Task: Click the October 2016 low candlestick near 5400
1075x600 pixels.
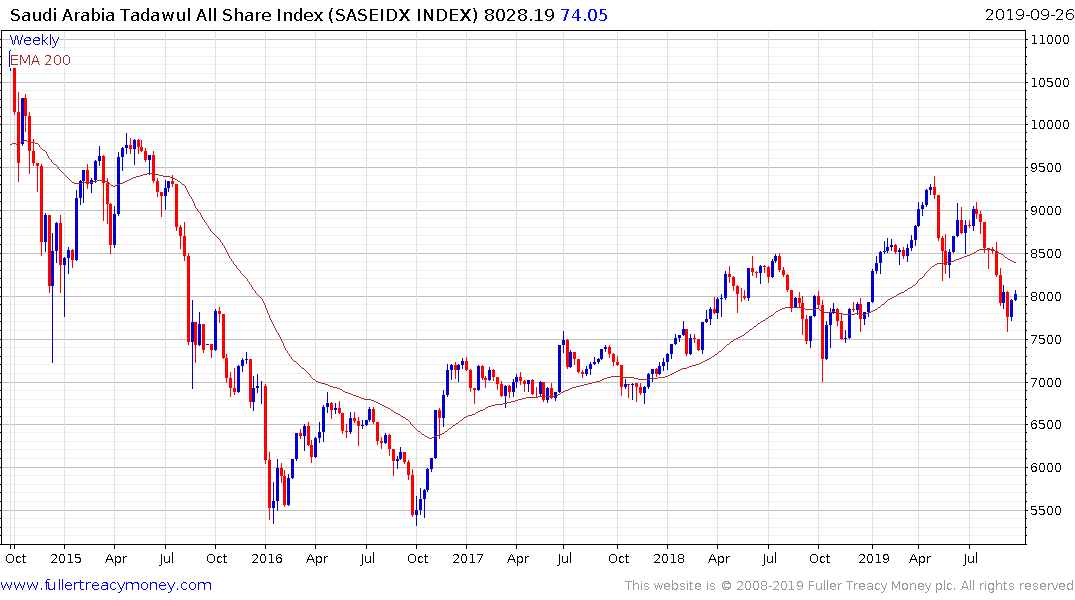Action: coord(416,514)
